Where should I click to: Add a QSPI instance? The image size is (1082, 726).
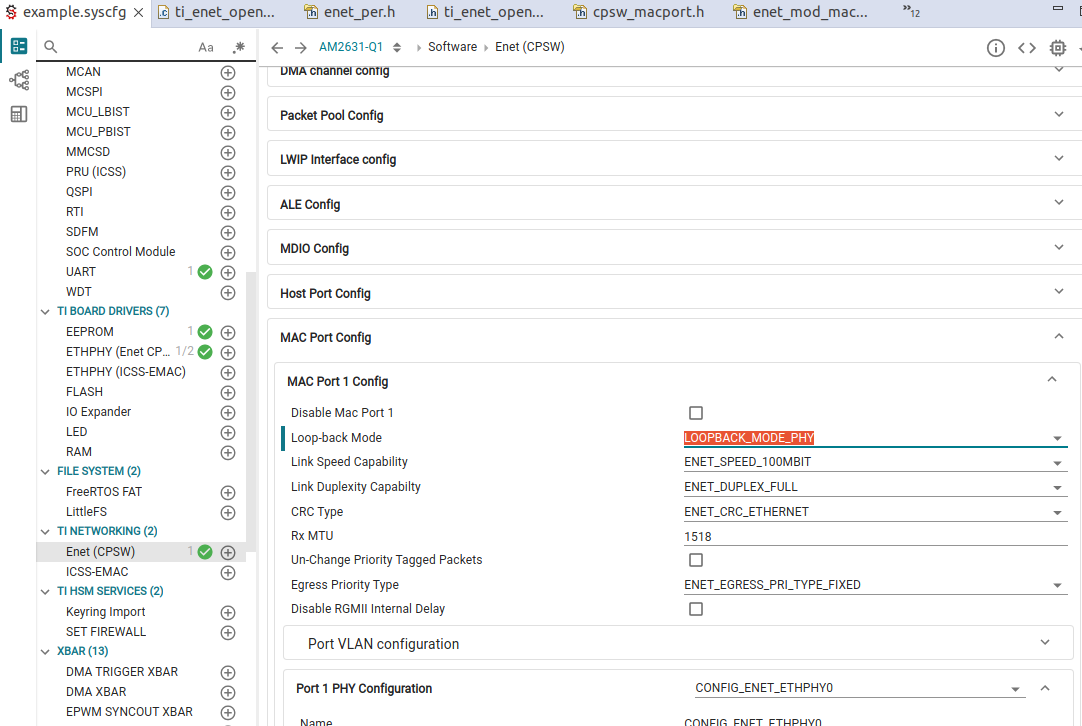pos(228,193)
